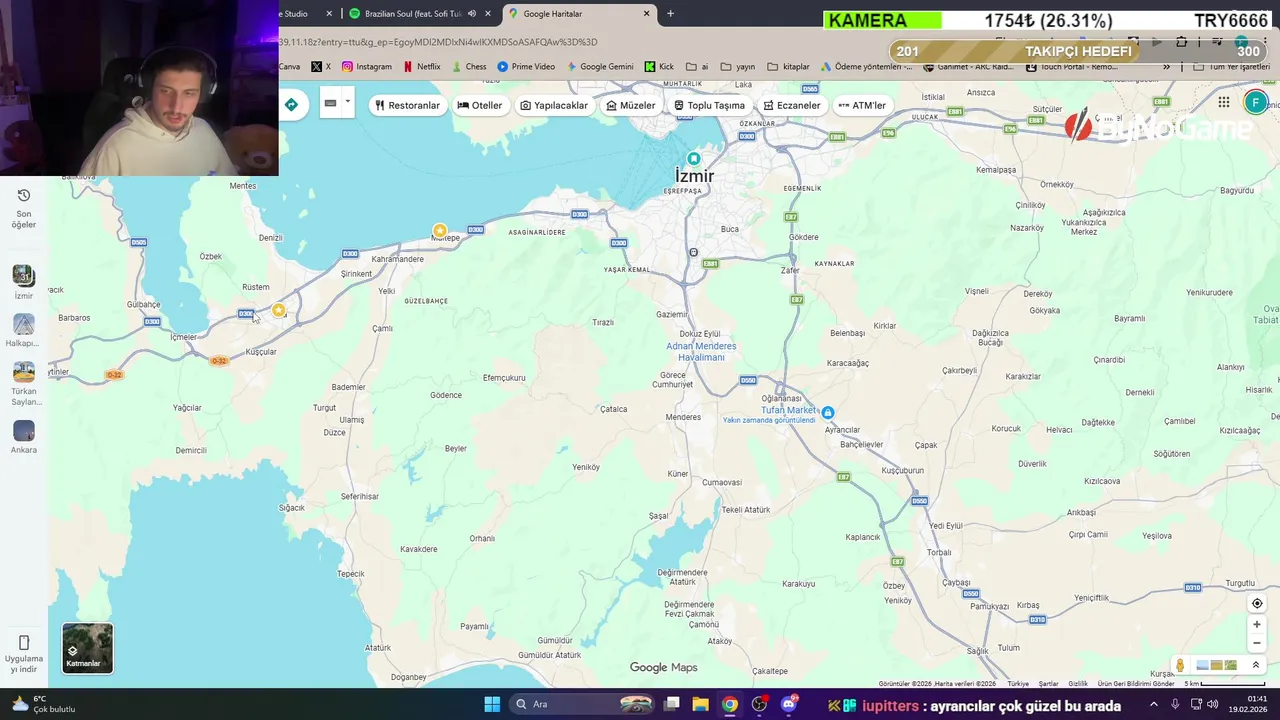Show hidden system tray icons
Viewport: 1280px width, 720px height.
click(1153, 704)
